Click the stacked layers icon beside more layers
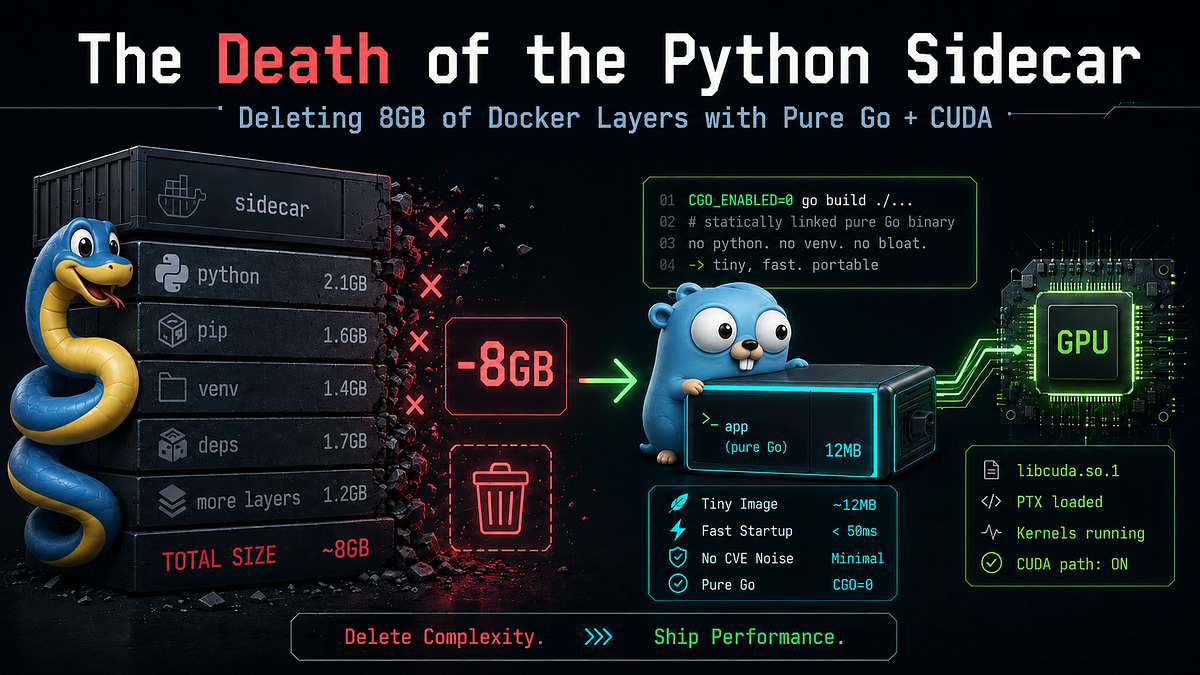 (173, 500)
